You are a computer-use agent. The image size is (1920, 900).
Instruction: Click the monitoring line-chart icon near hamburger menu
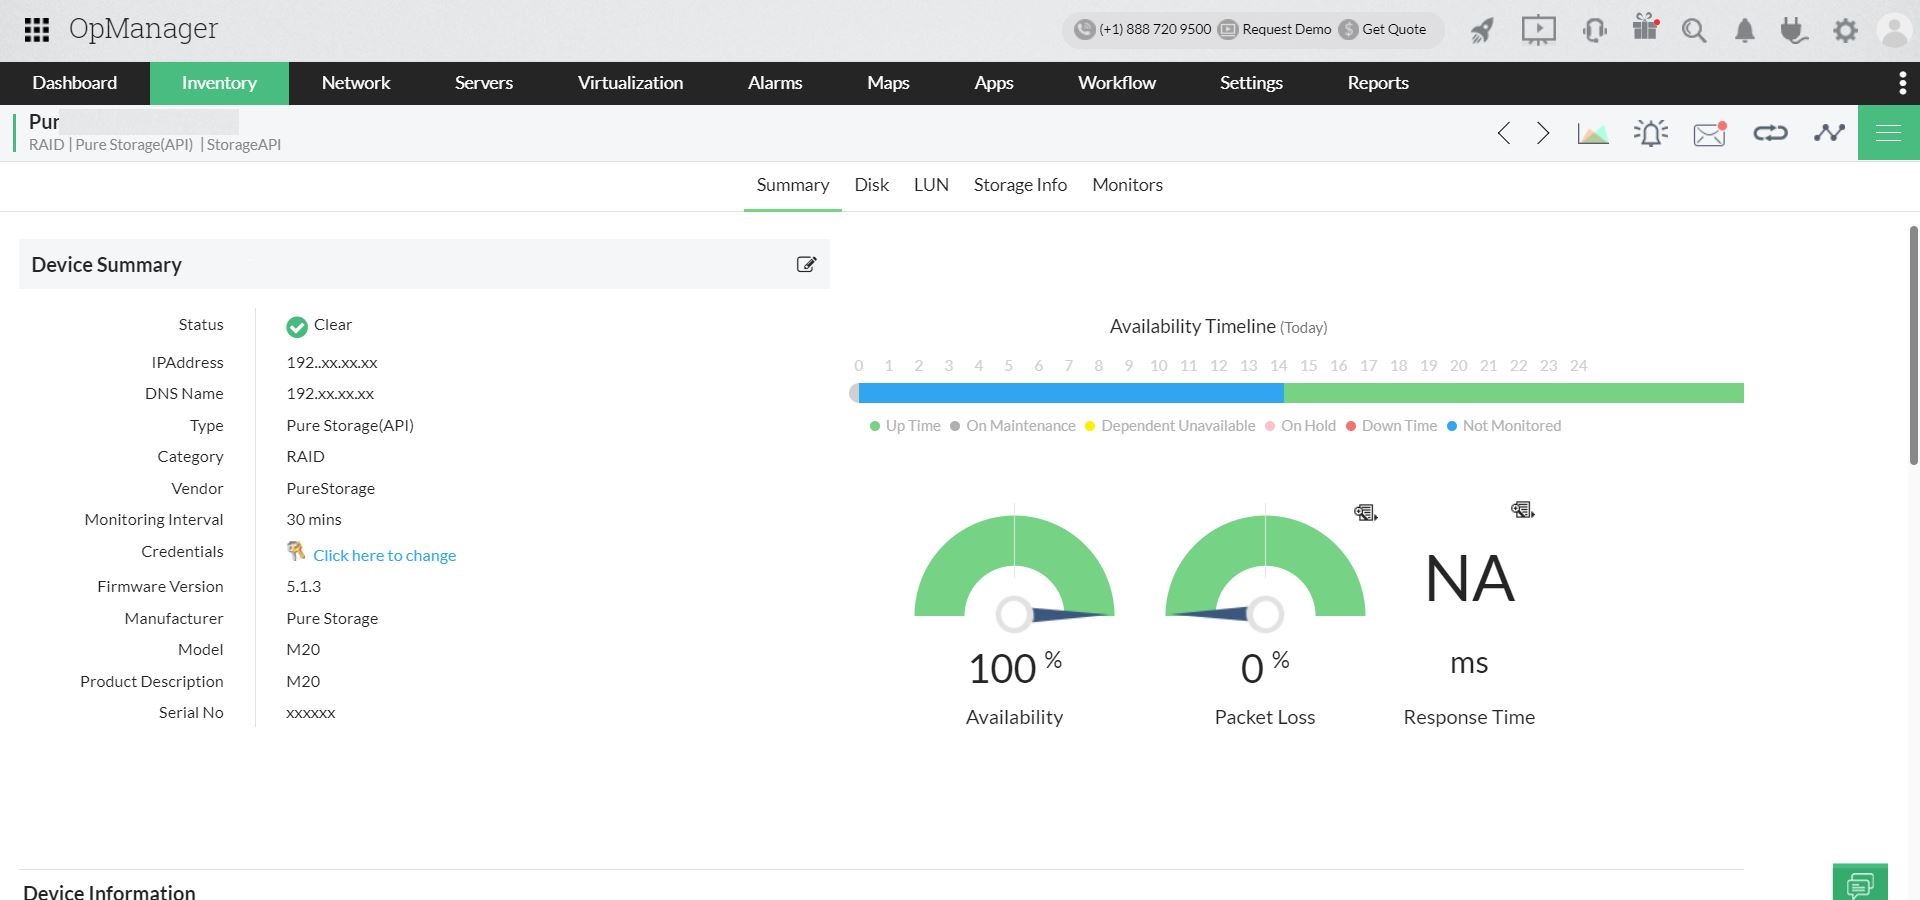[1829, 132]
